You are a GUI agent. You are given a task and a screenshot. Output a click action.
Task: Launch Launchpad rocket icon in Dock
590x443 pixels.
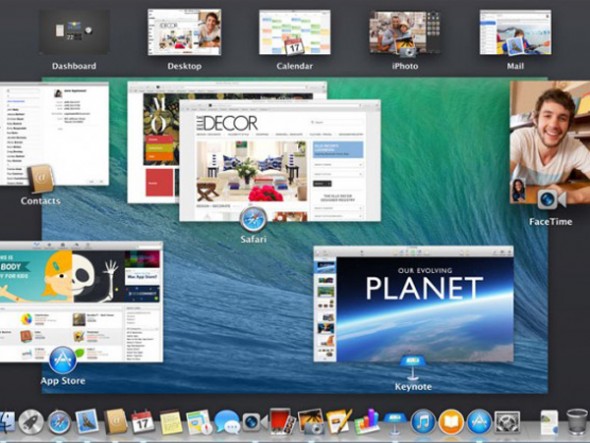point(32,422)
